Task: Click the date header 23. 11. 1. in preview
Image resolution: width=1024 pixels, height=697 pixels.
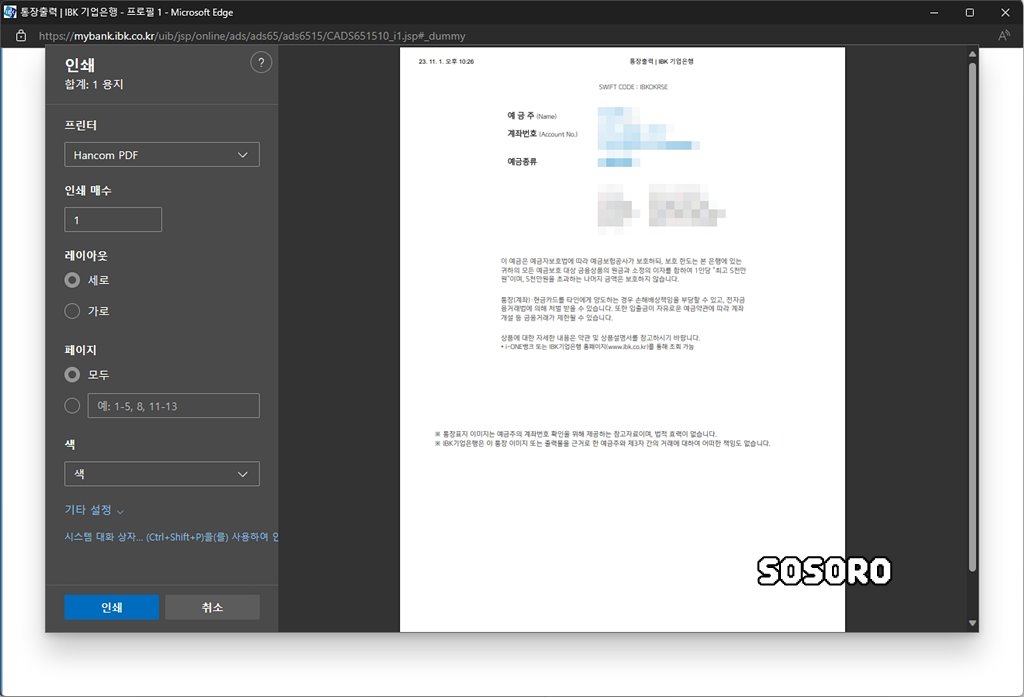Action: pyautogui.click(x=446, y=61)
